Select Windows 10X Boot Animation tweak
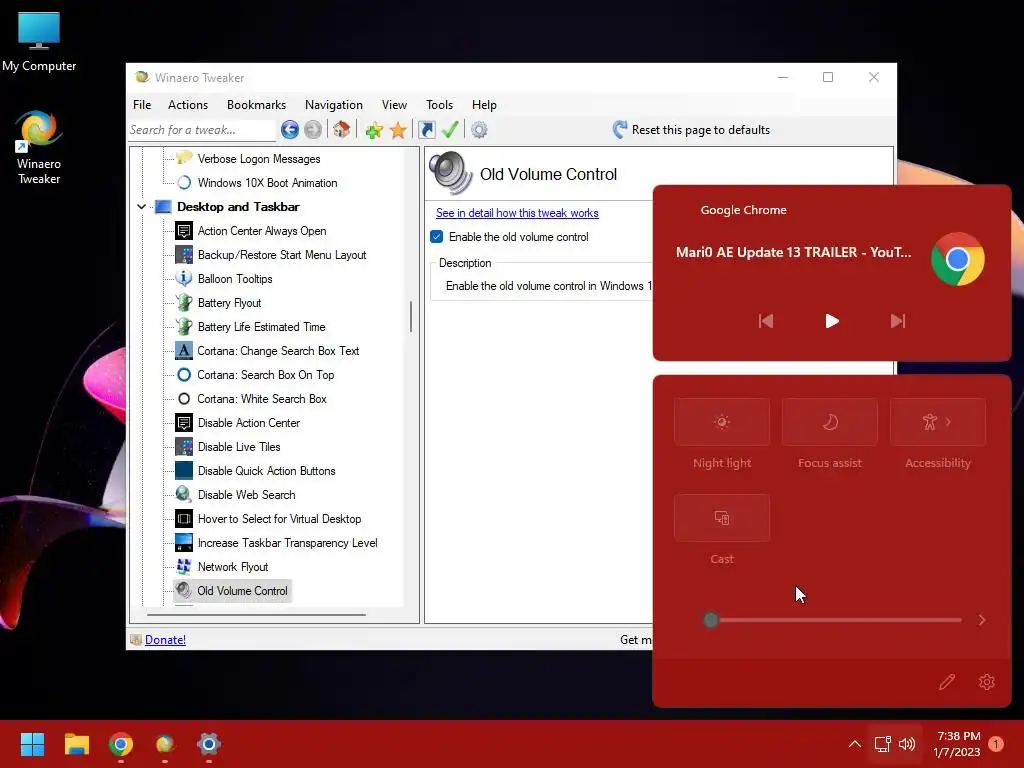Viewport: 1024px width, 768px height. (267, 183)
